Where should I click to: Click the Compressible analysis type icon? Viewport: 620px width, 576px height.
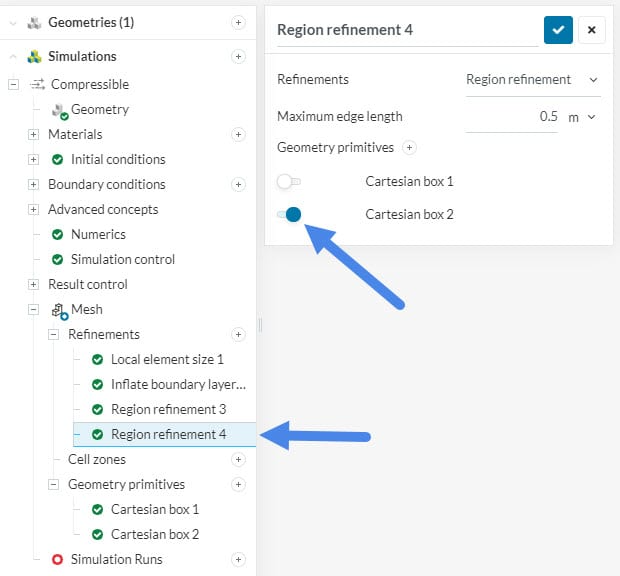pyautogui.click(x=38, y=84)
